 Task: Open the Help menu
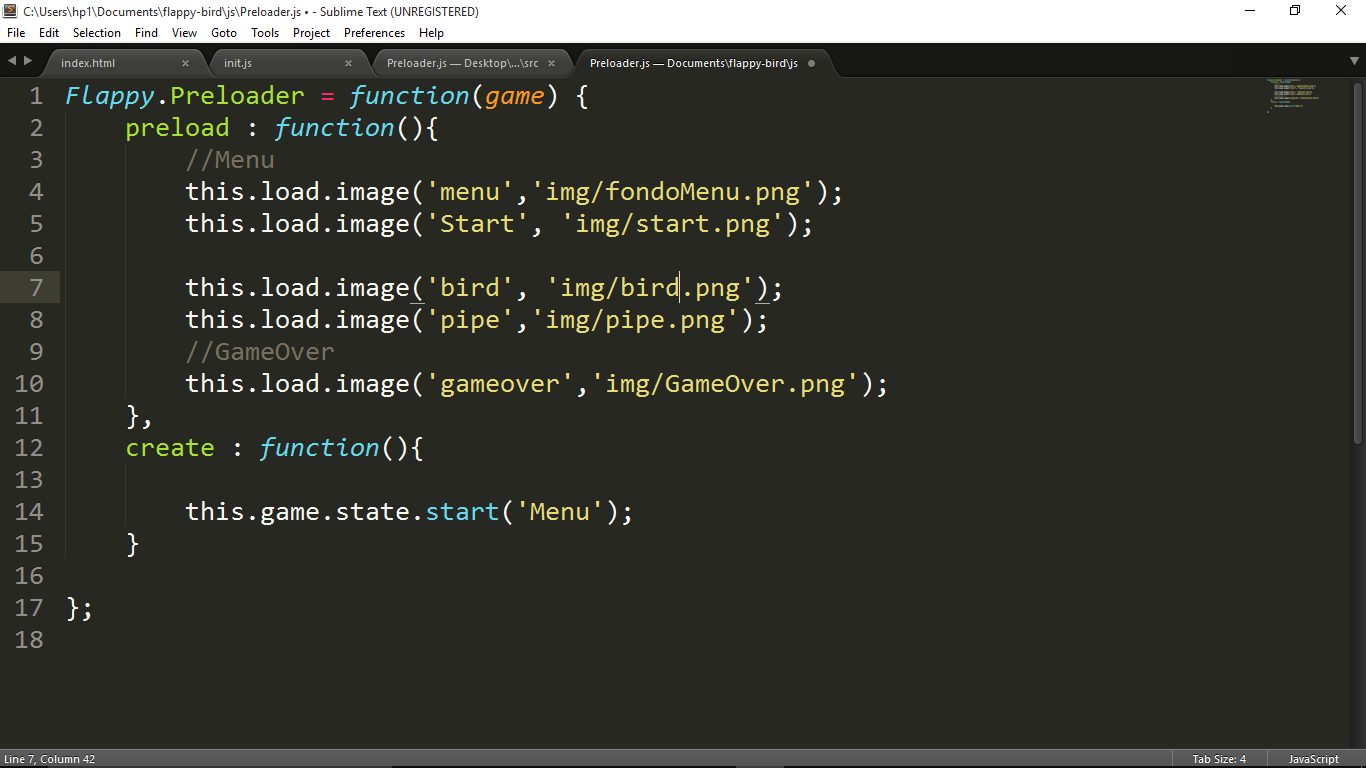(x=431, y=33)
